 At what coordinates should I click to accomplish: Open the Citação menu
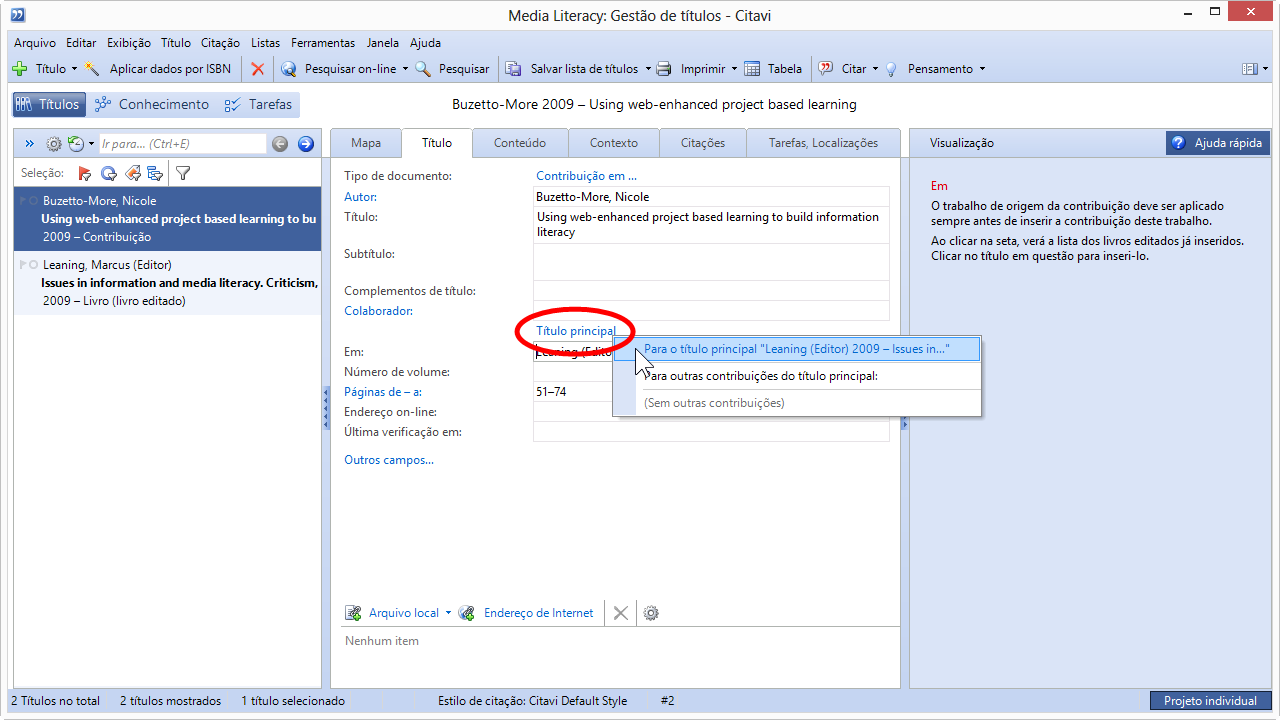[x=220, y=43]
